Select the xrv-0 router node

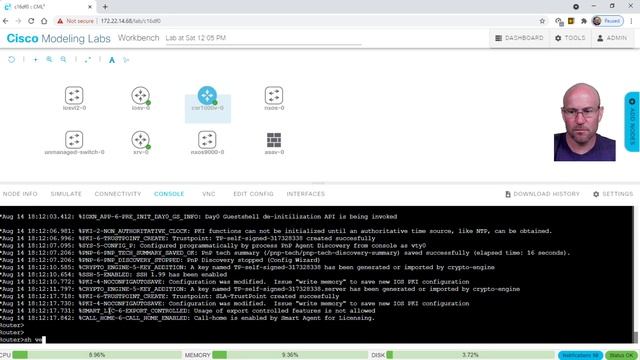pos(140,140)
